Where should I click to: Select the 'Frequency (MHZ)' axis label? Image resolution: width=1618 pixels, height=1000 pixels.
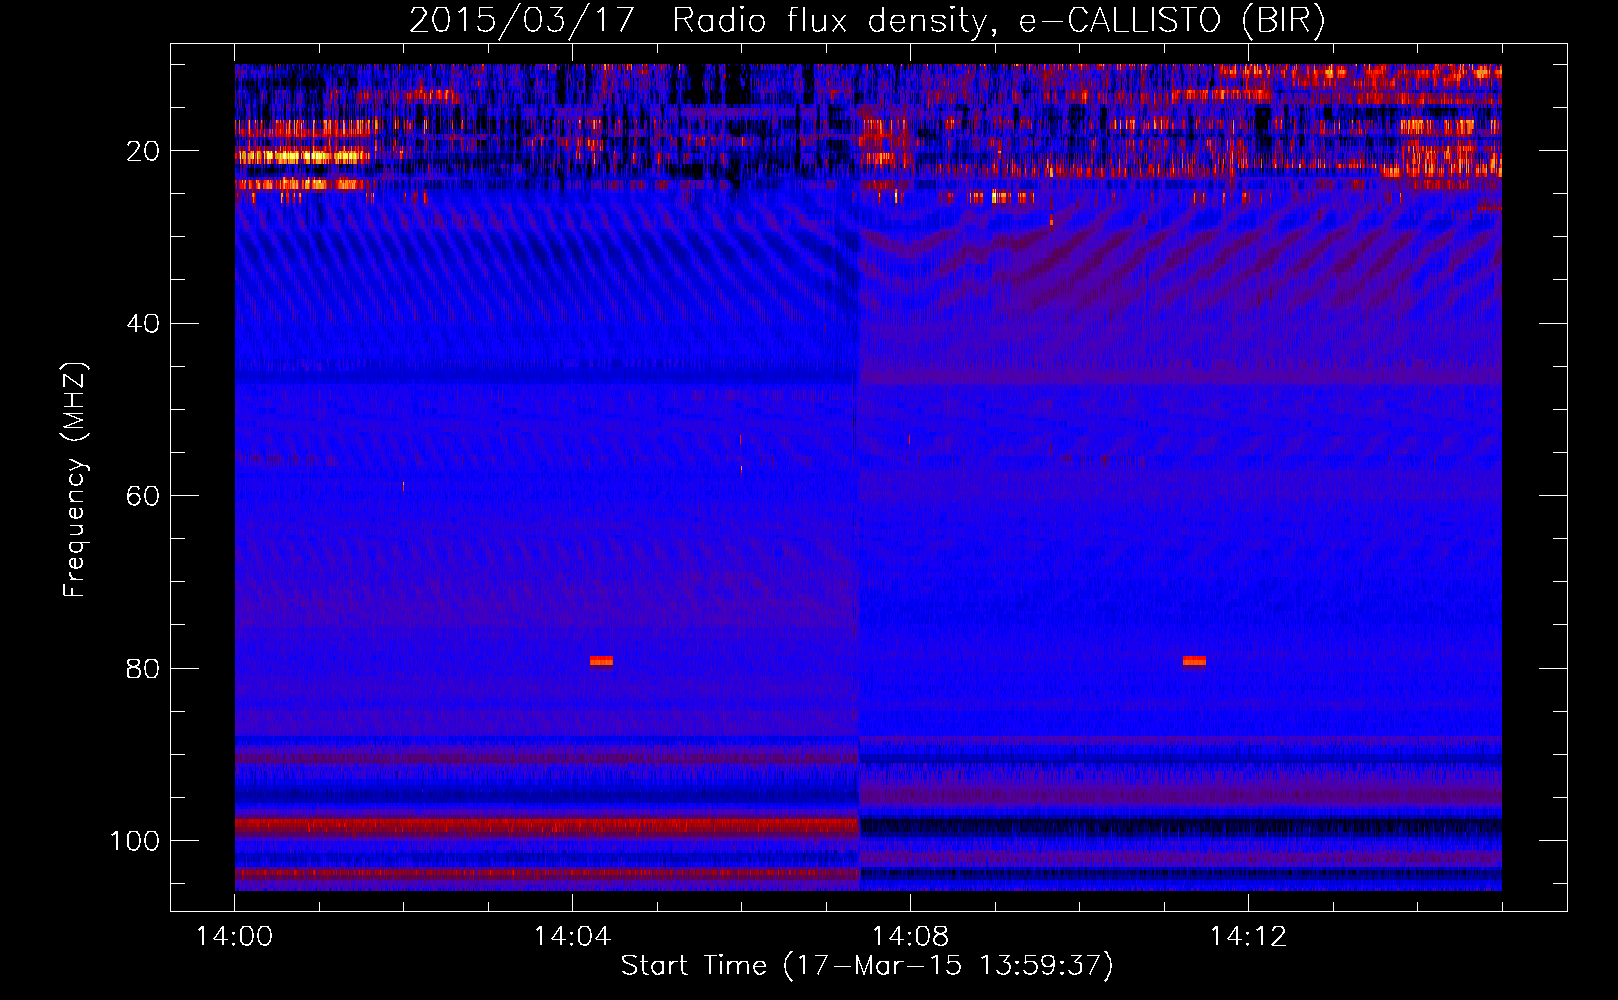pos(75,479)
